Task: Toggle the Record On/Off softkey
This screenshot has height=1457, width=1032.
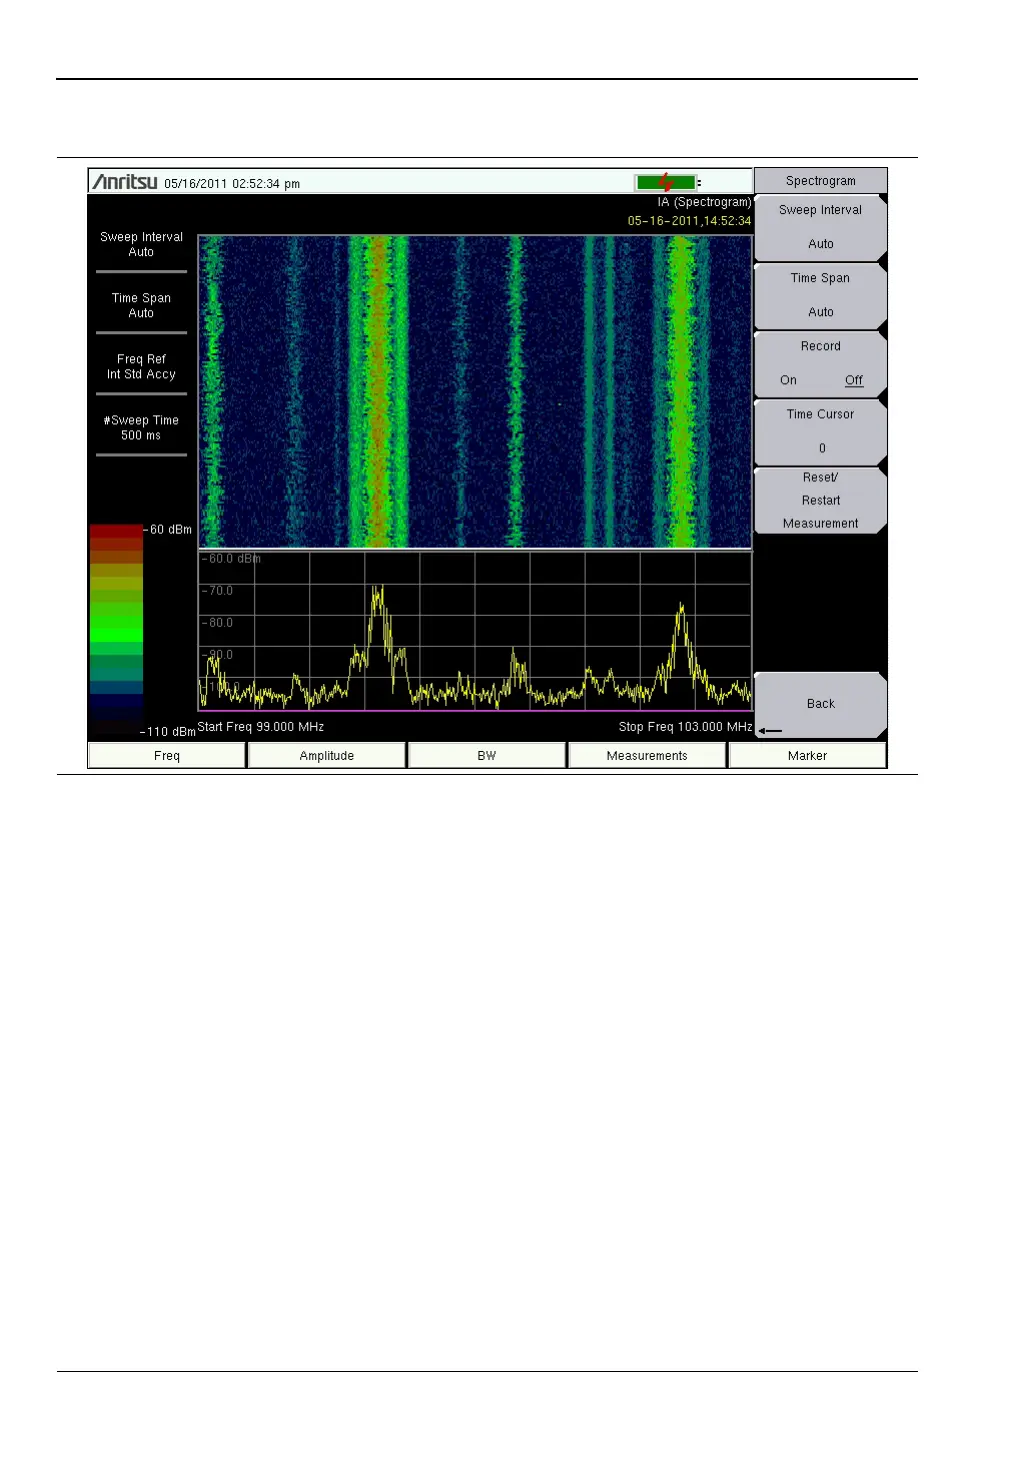Action: [821, 363]
